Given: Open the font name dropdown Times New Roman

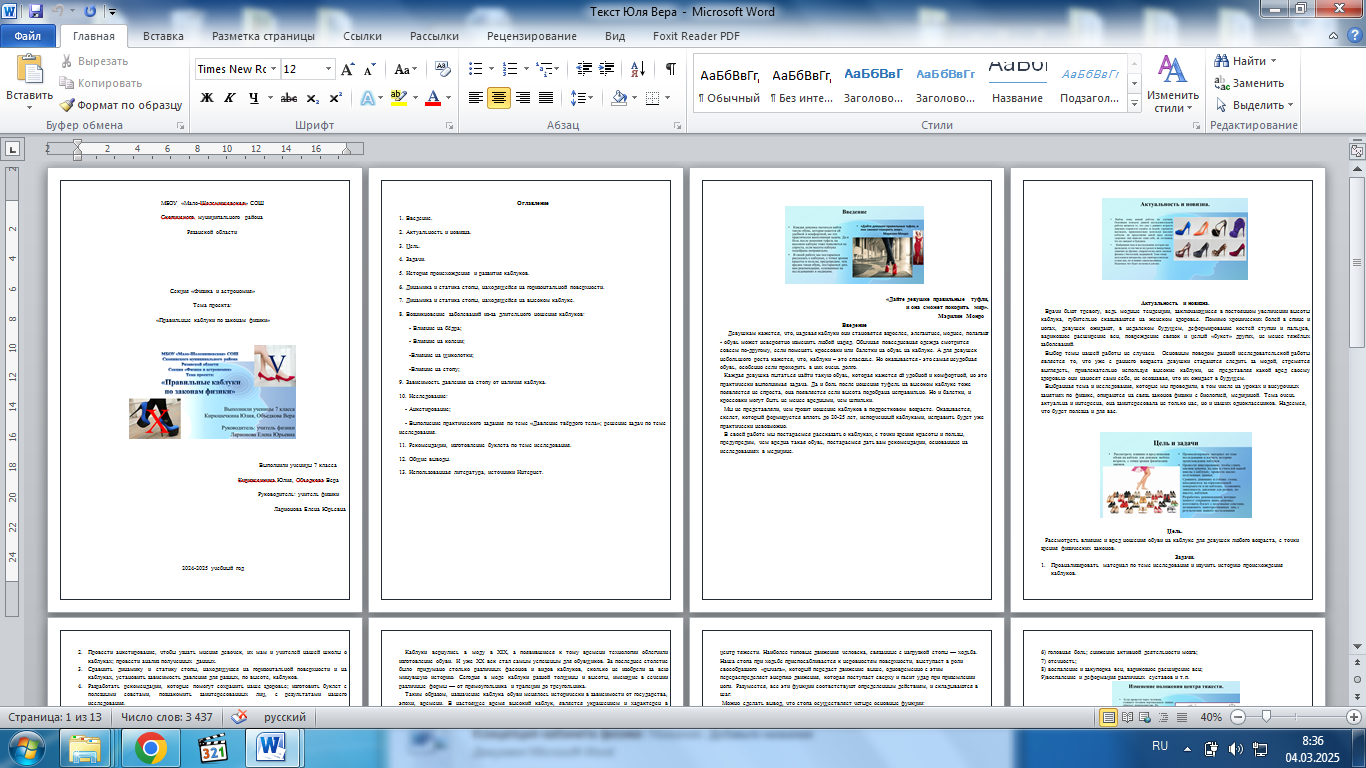Looking at the screenshot, I should [x=272, y=70].
